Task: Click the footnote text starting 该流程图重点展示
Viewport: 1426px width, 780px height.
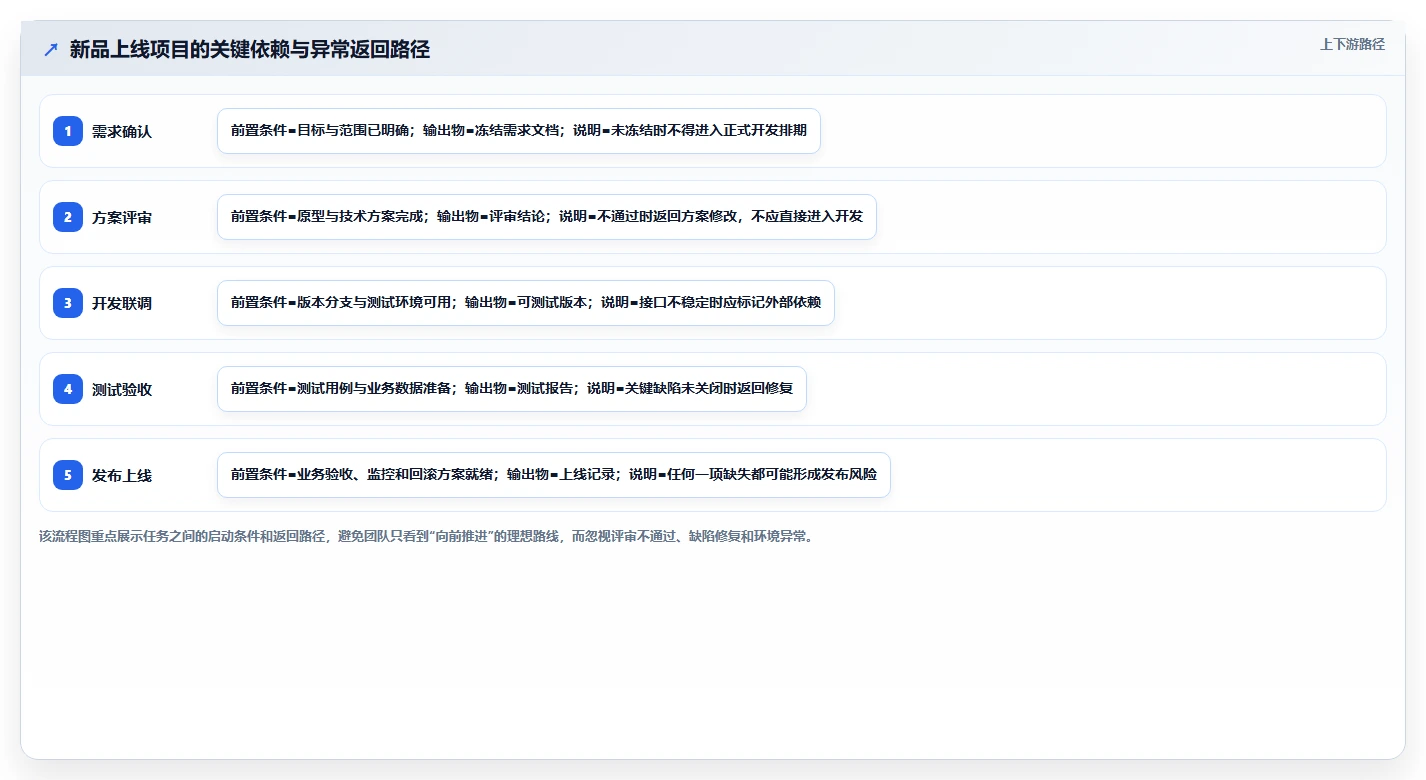Action: click(428, 536)
